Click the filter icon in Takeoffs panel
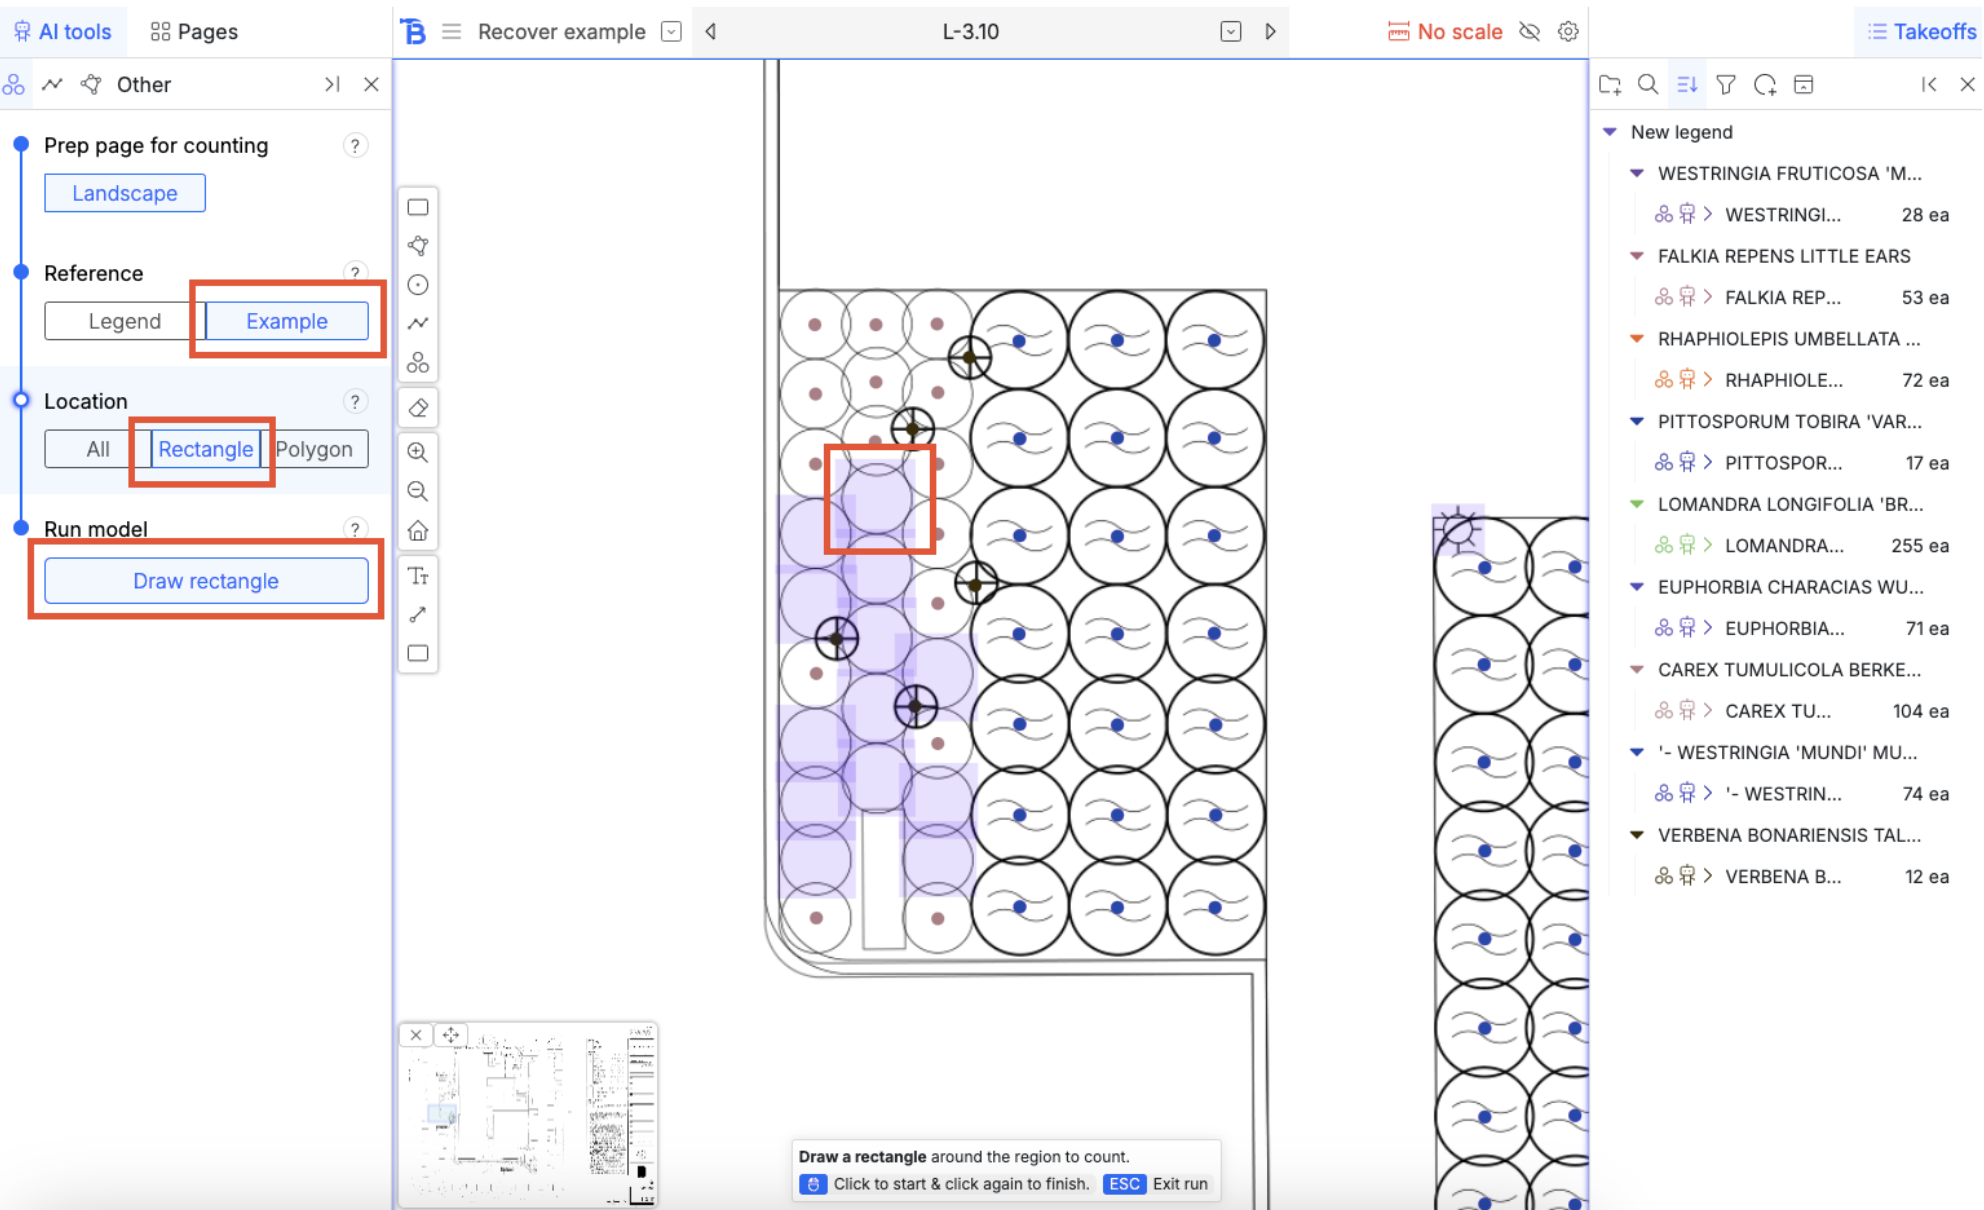The height and width of the screenshot is (1210, 1984). pos(1726,85)
